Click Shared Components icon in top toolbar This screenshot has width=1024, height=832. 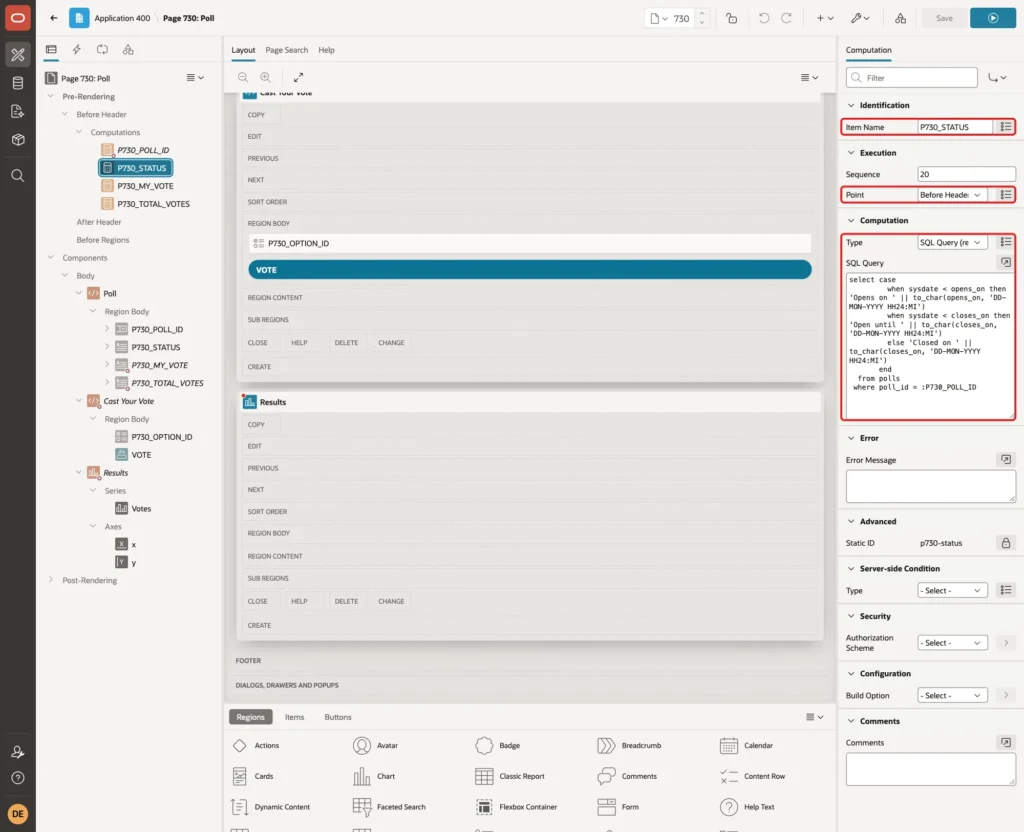pos(901,18)
